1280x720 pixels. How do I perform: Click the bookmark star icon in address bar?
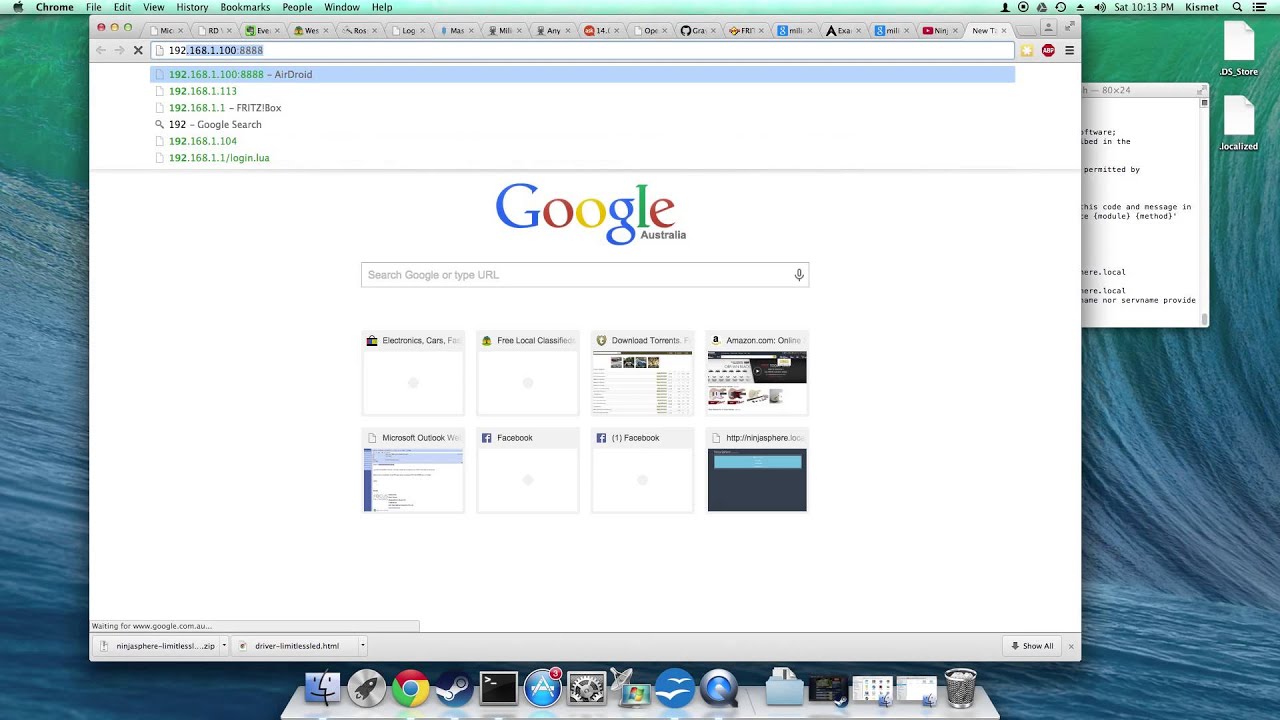1026,50
